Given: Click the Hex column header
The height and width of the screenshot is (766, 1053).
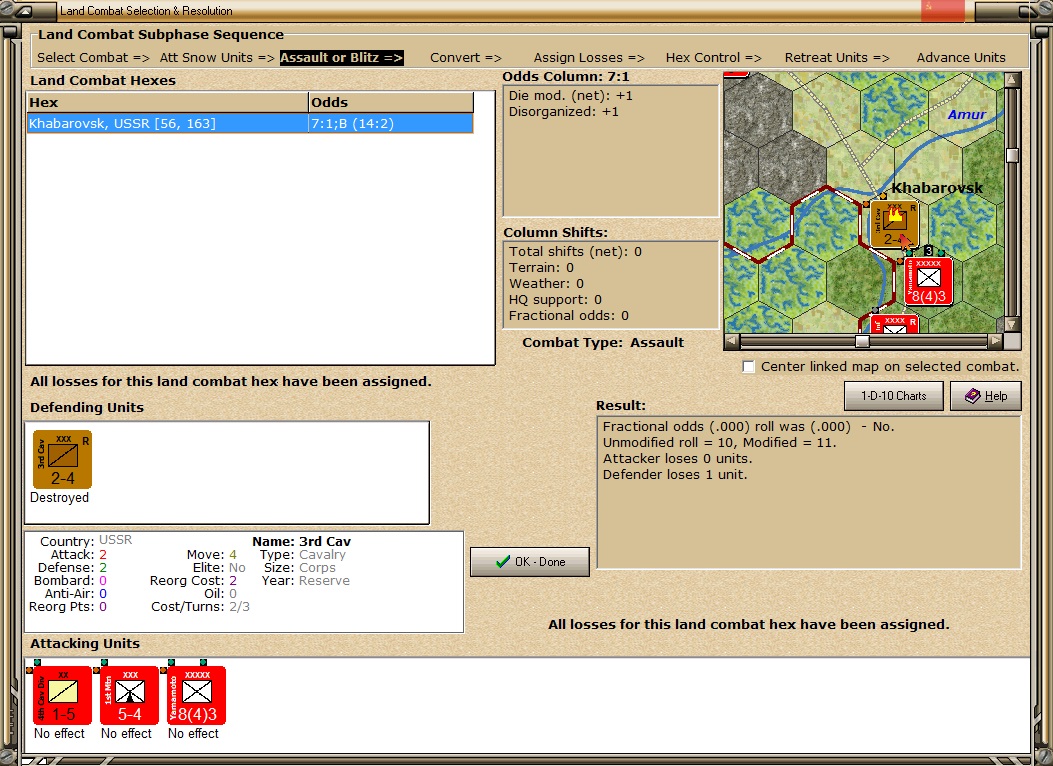Looking at the screenshot, I should [x=167, y=103].
